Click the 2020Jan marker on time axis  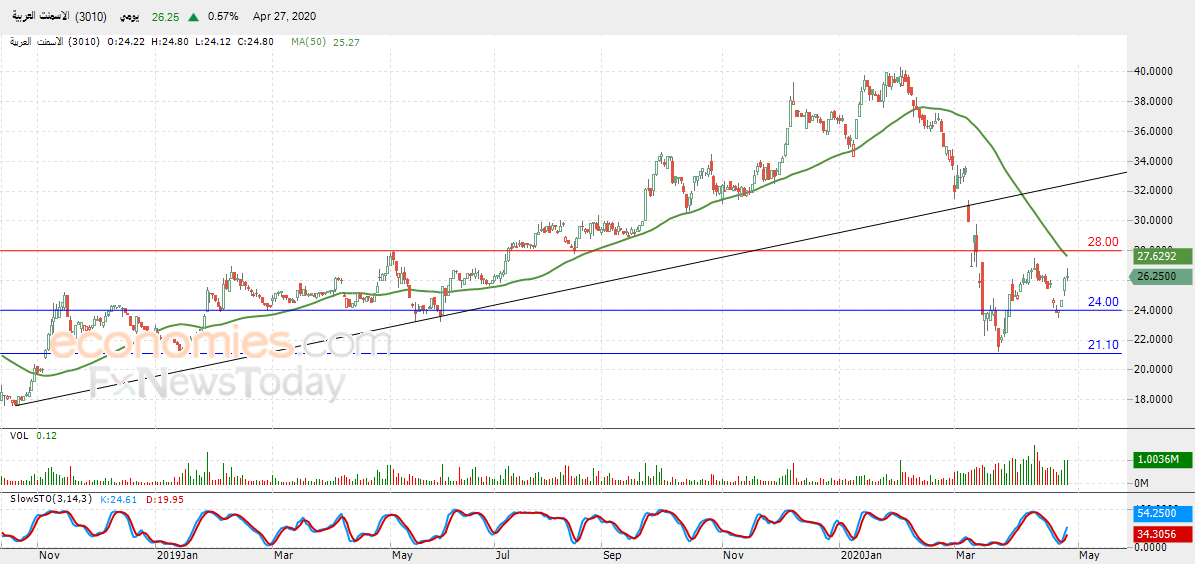pyautogui.click(x=859, y=556)
